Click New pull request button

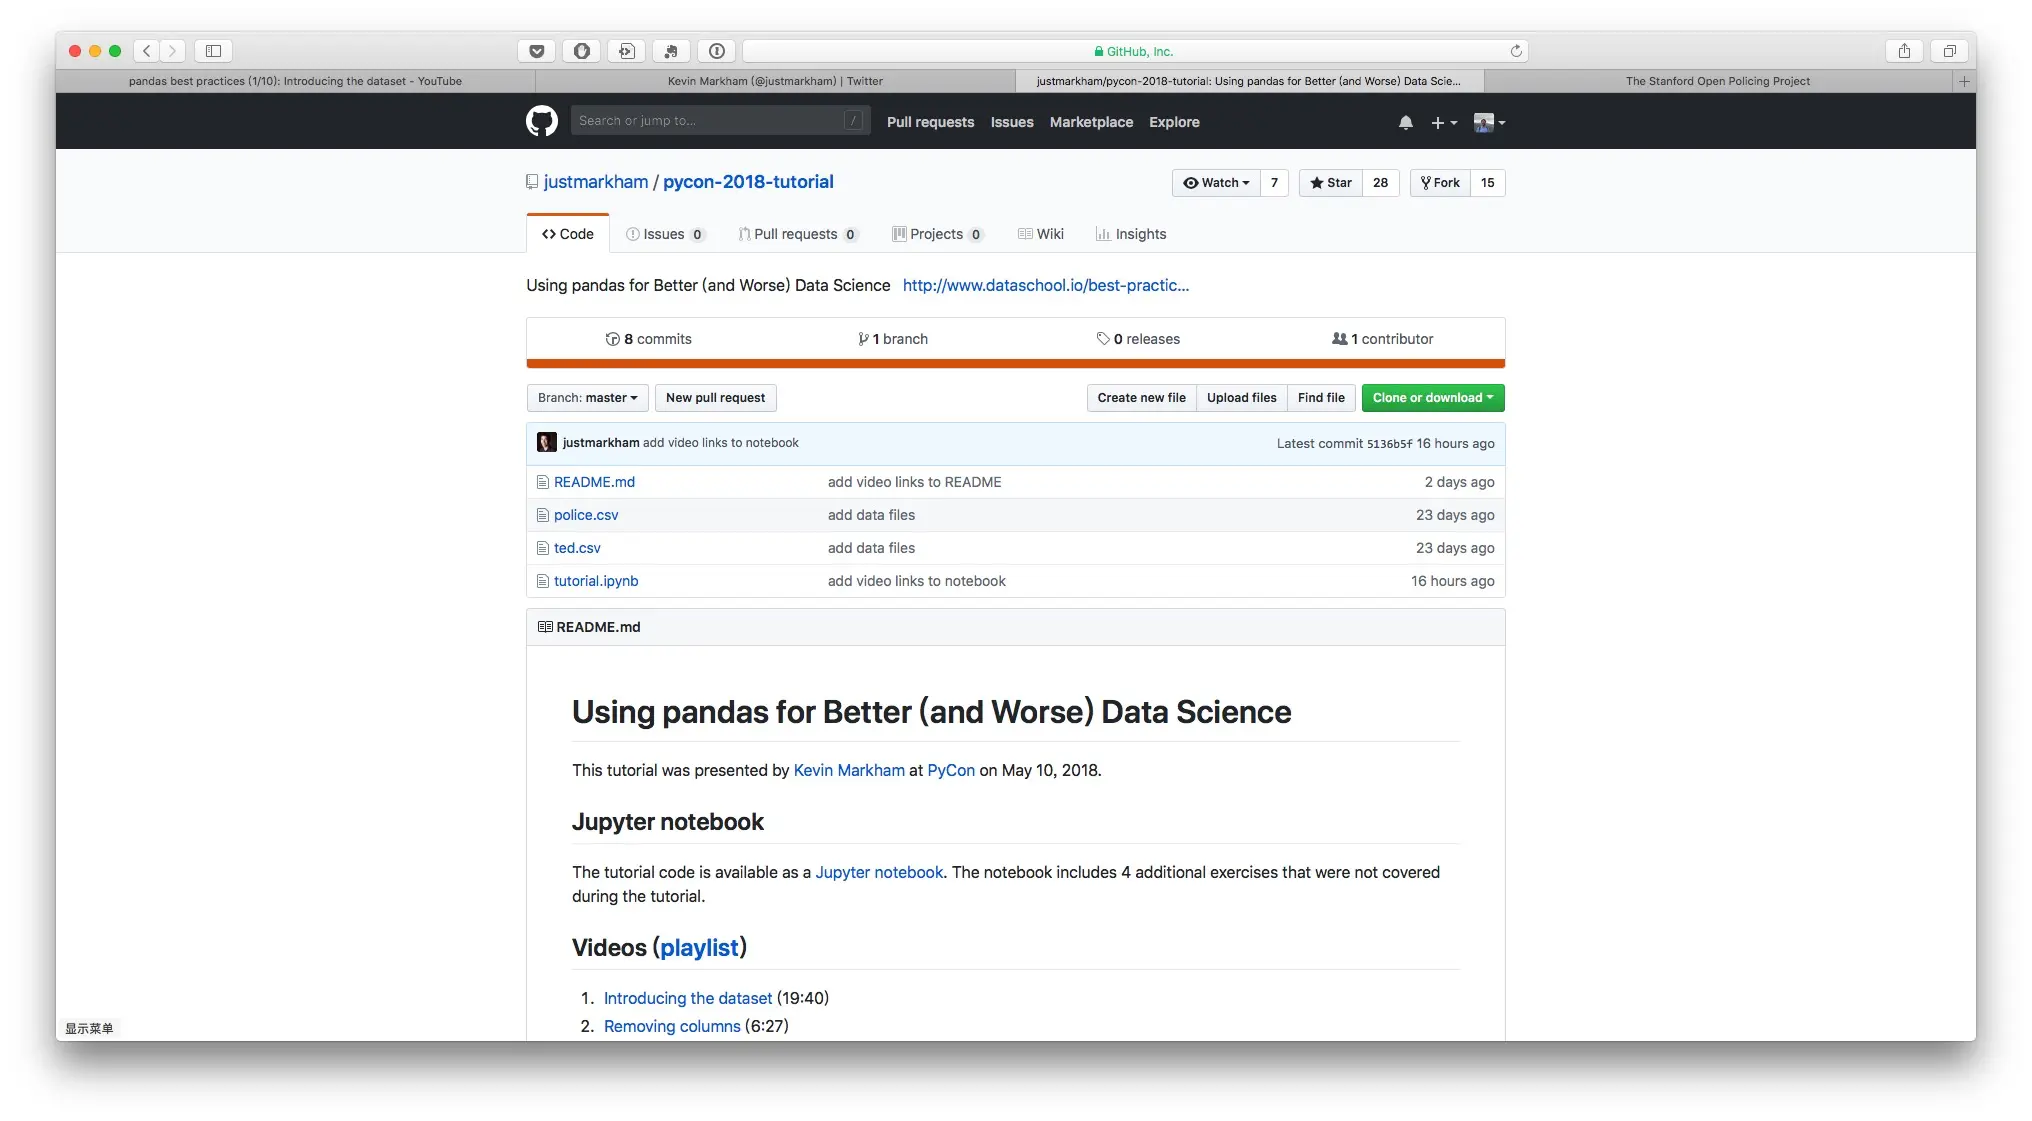pos(715,398)
